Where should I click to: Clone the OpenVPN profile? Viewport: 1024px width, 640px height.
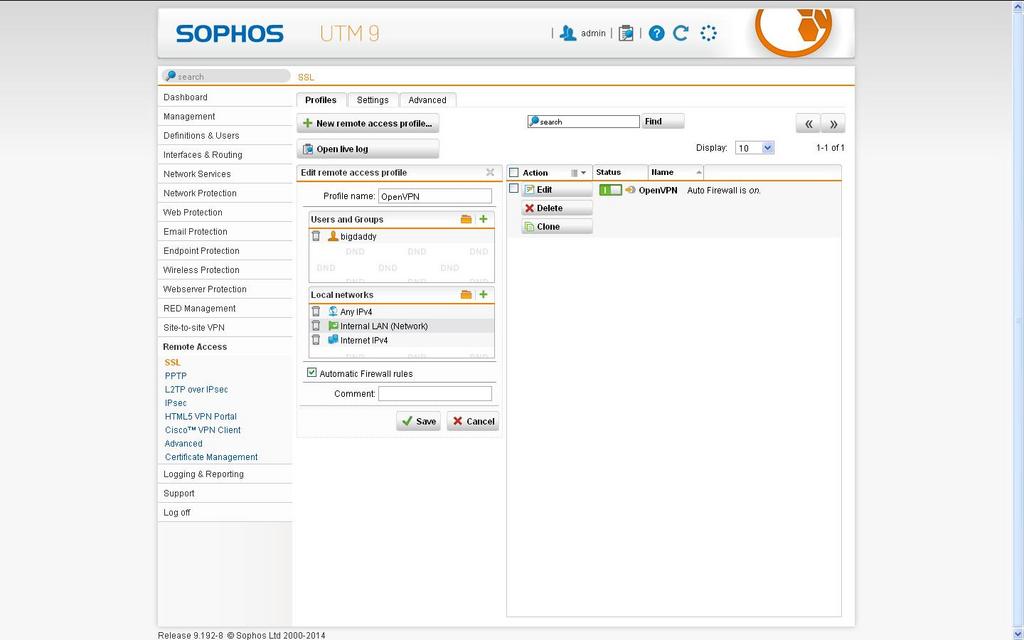click(557, 227)
